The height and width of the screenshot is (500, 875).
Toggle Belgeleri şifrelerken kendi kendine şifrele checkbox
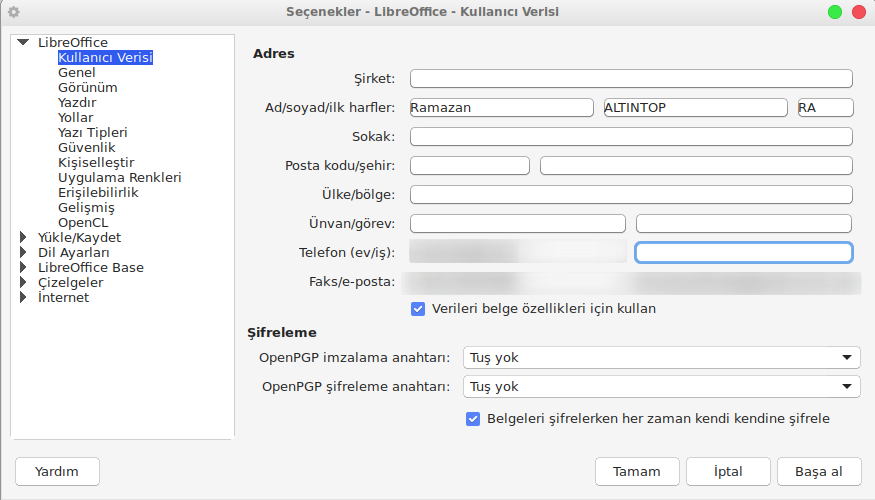pos(473,419)
